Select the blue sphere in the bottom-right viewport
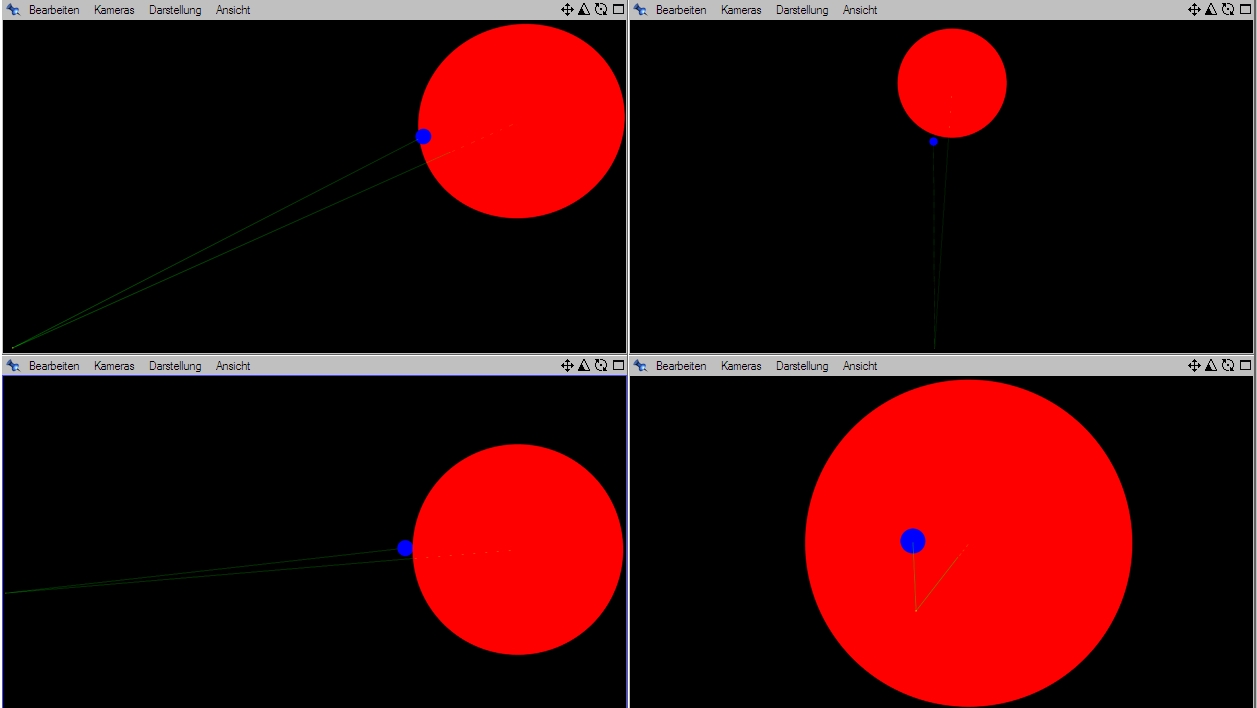Viewport: 1257px width, 708px height. pyautogui.click(x=912, y=541)
